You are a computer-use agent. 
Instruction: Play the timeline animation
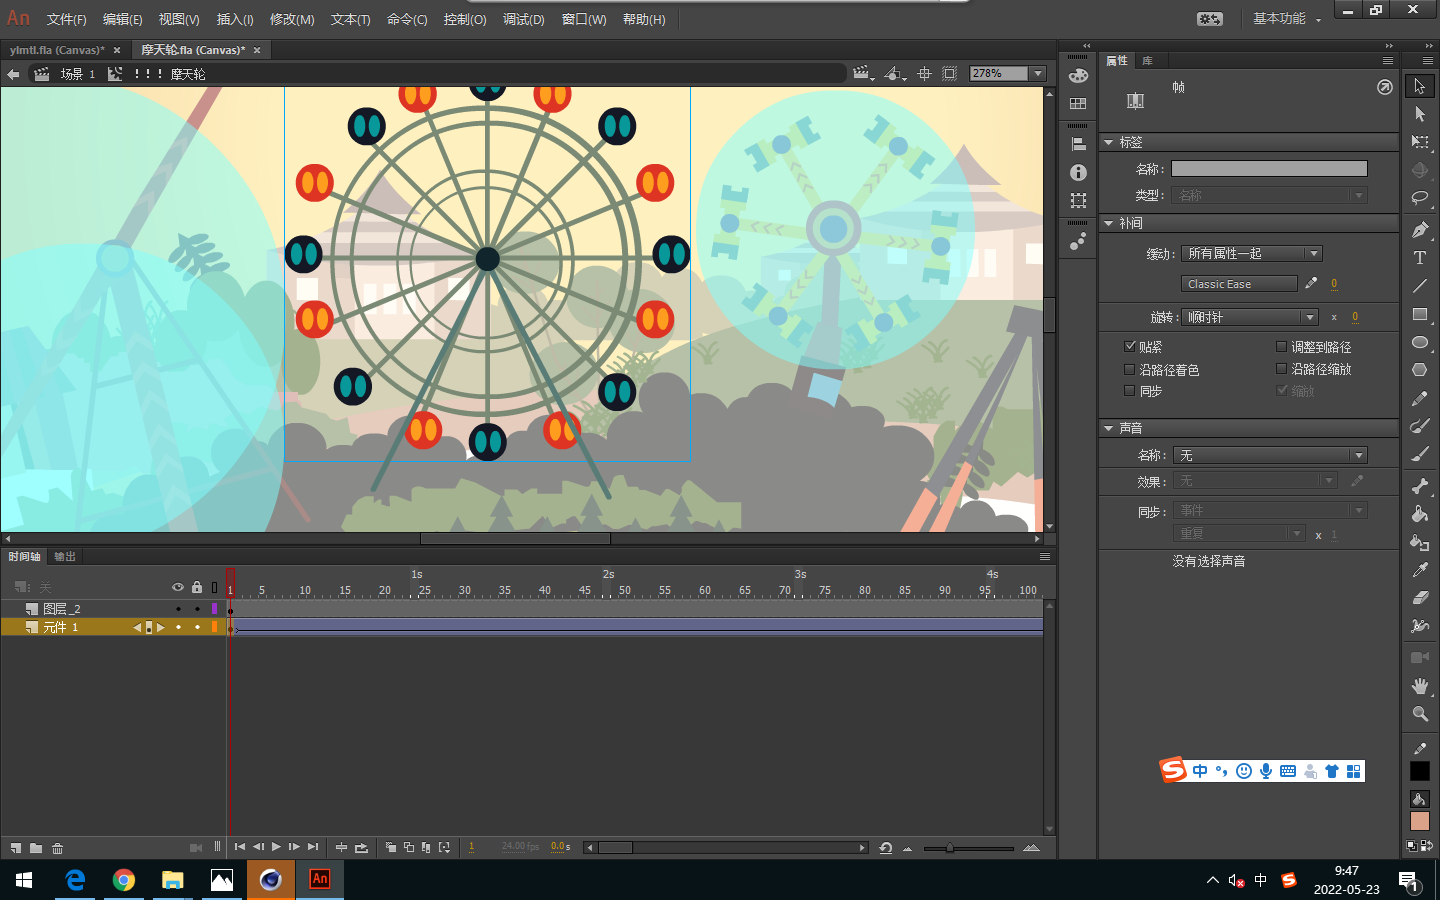pyautogui.click(x=276, y=847)
